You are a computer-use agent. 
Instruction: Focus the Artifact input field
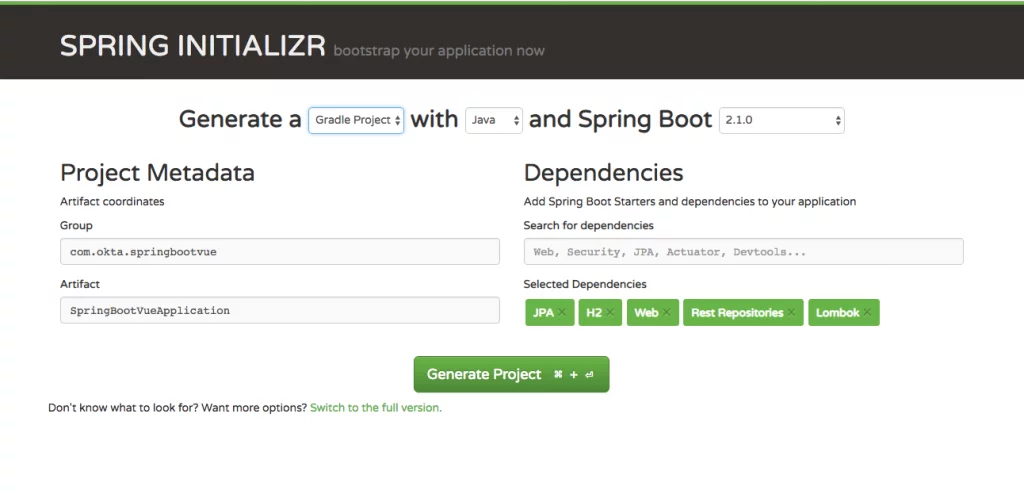(280, 310)
